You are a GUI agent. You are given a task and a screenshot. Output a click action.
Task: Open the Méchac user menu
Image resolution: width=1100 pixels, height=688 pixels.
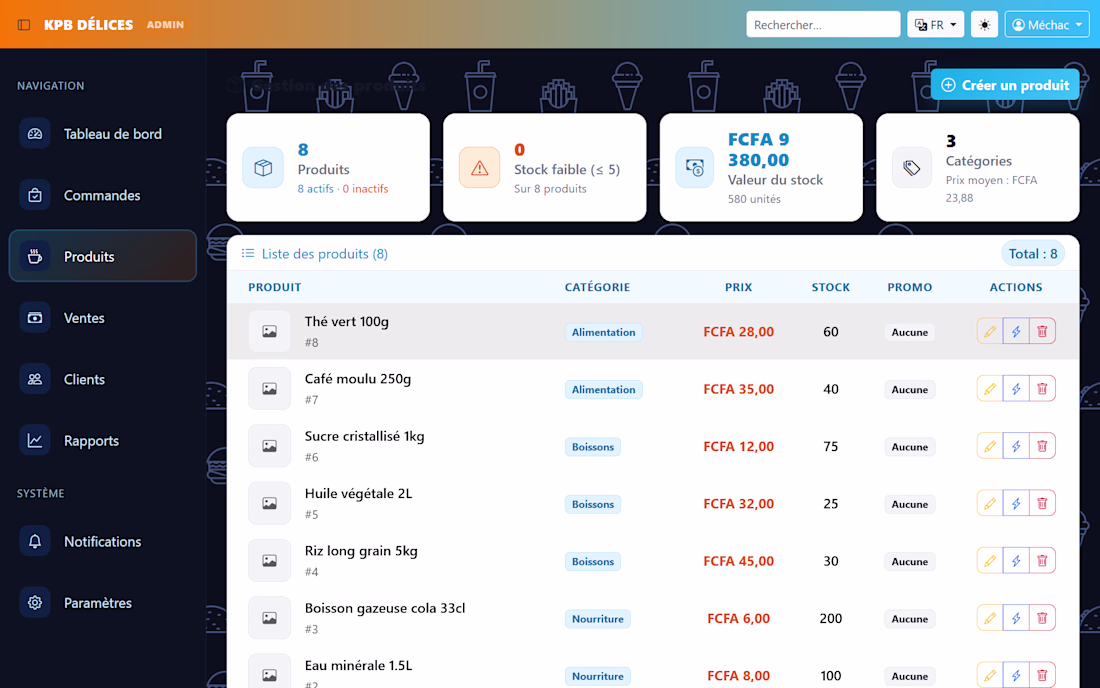point(1047,25)
